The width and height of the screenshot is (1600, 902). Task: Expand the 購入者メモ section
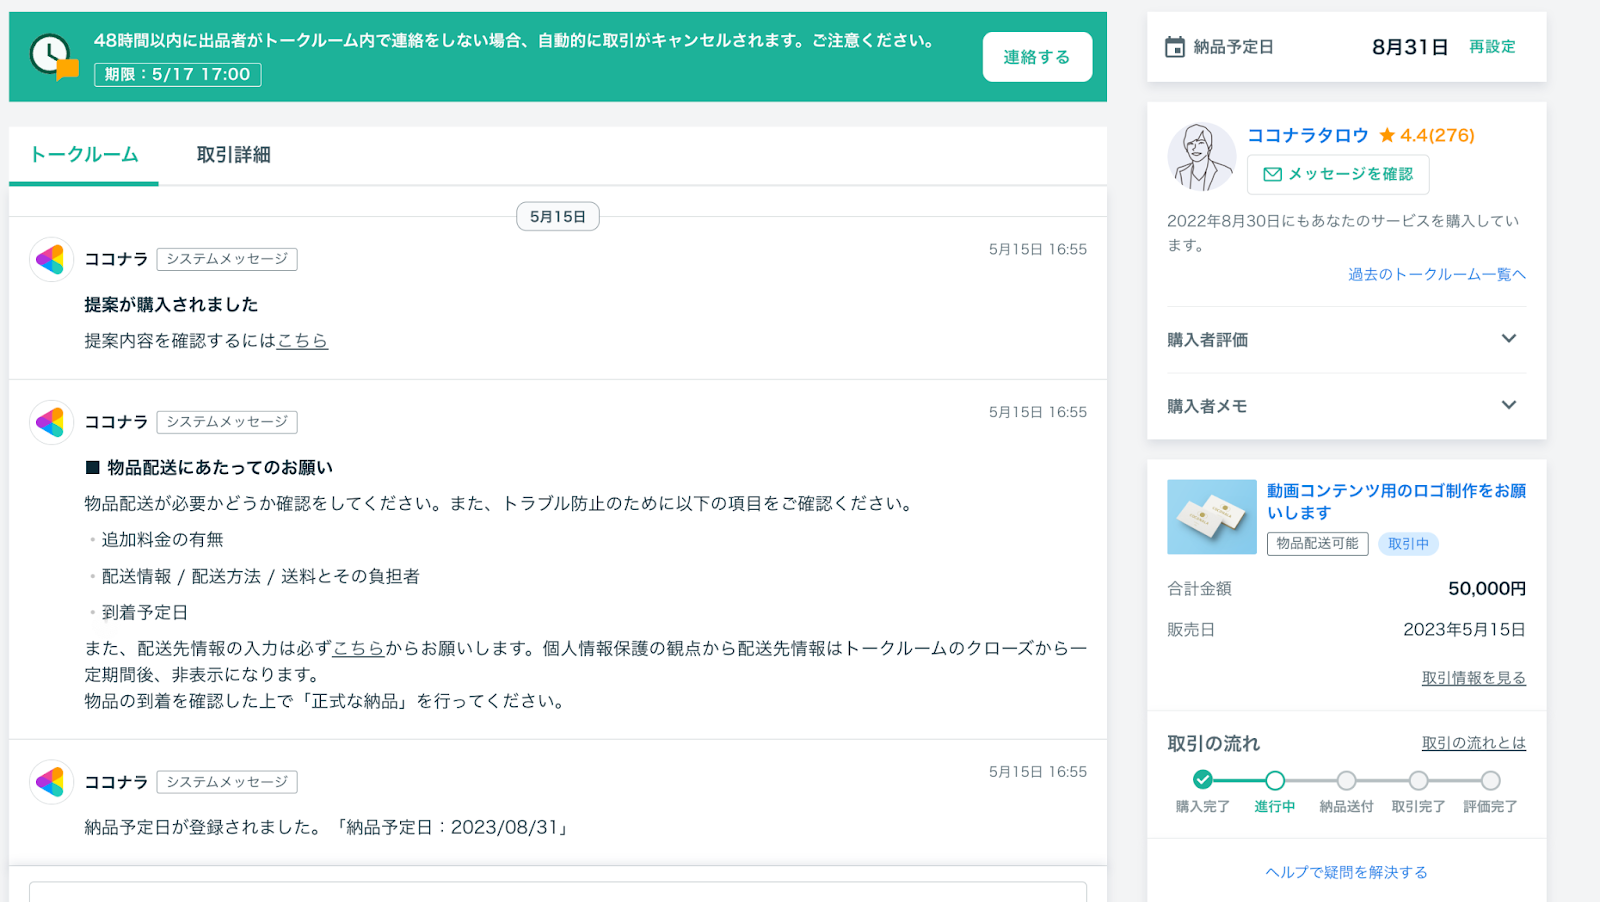coord(1508,406)
